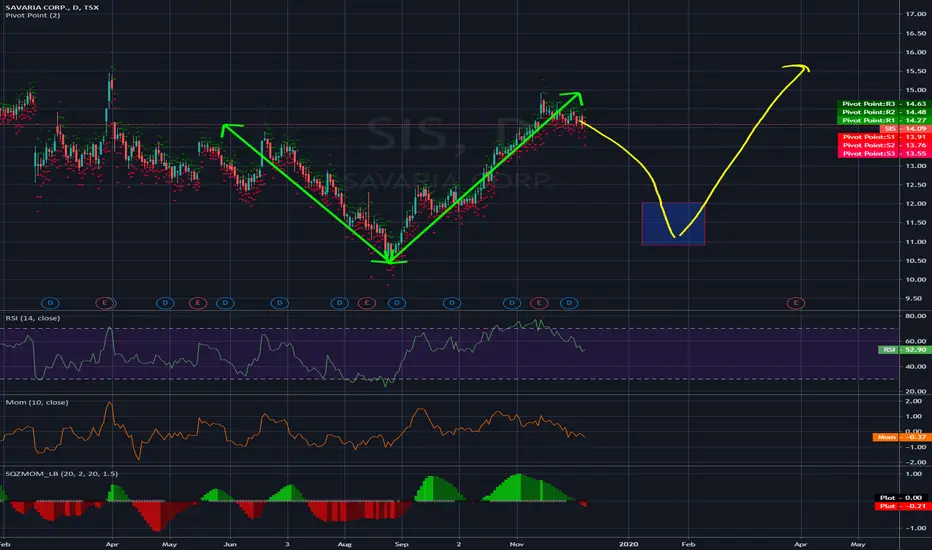Click the earnings E marker in the 2020 forecast area
This screenshot has height=550, width=932.
tap(796, 303)
